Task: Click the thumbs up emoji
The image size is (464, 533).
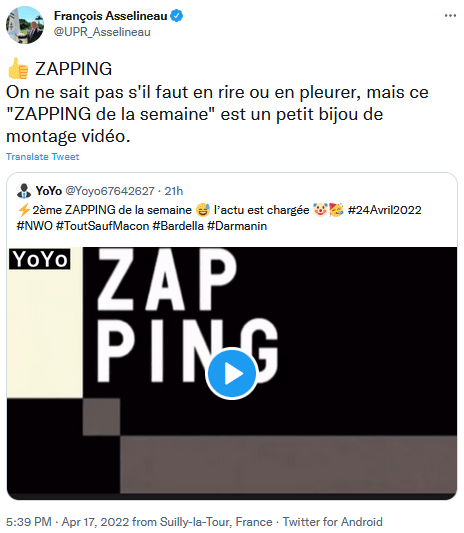Action: click(18, 68)
